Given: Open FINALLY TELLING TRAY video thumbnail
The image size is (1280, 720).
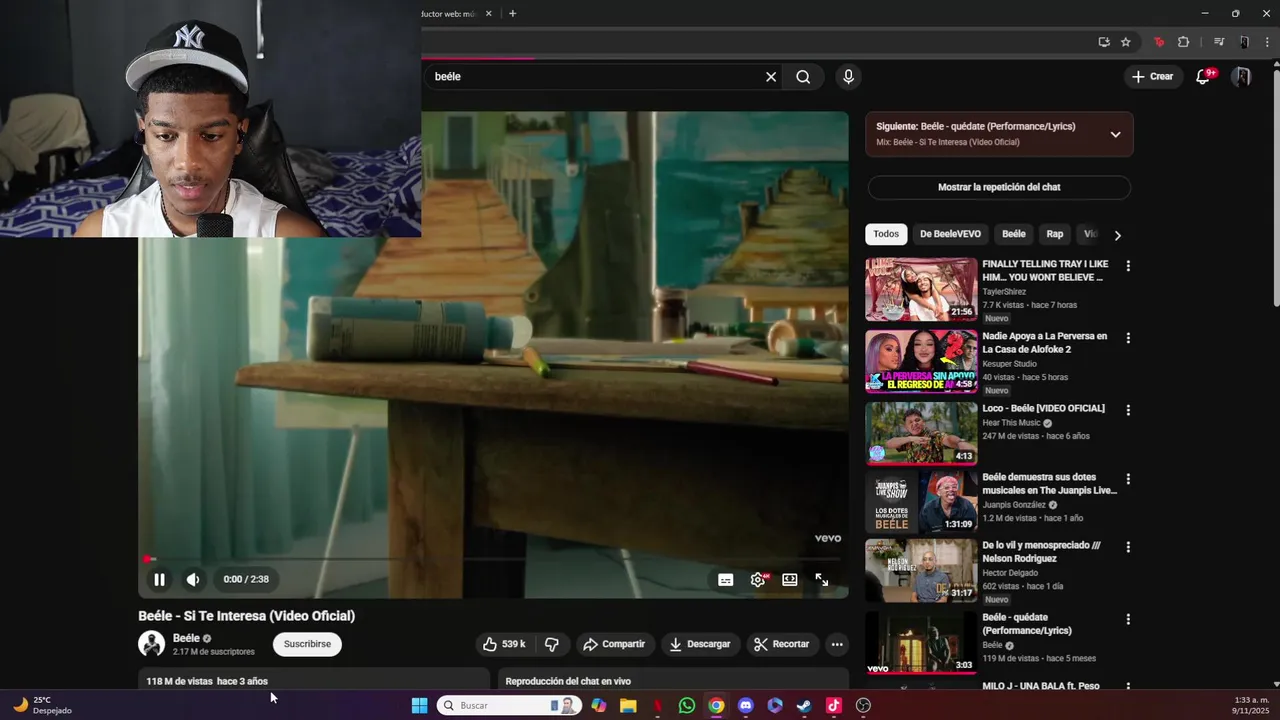Looking at the screenshot, I should point(921,289).
